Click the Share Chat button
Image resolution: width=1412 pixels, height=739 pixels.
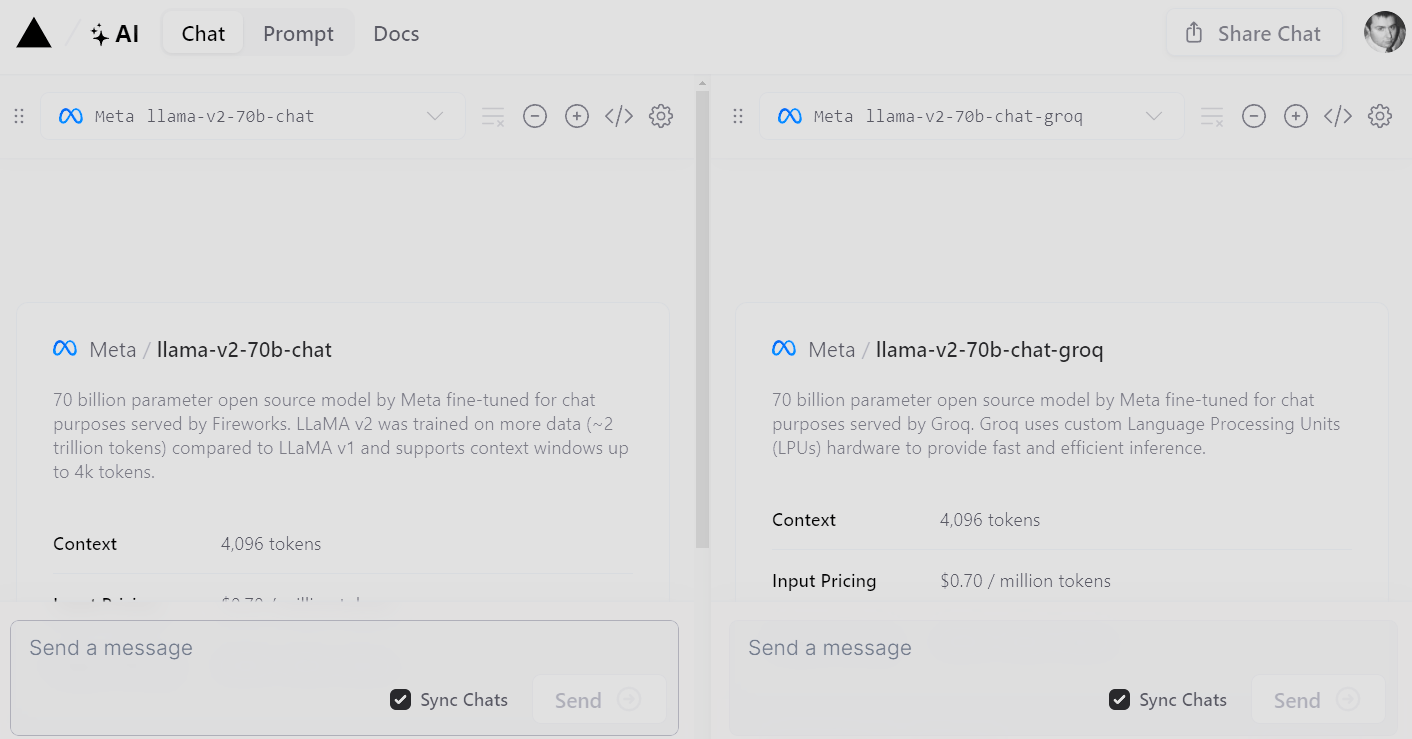(1254, 33)
